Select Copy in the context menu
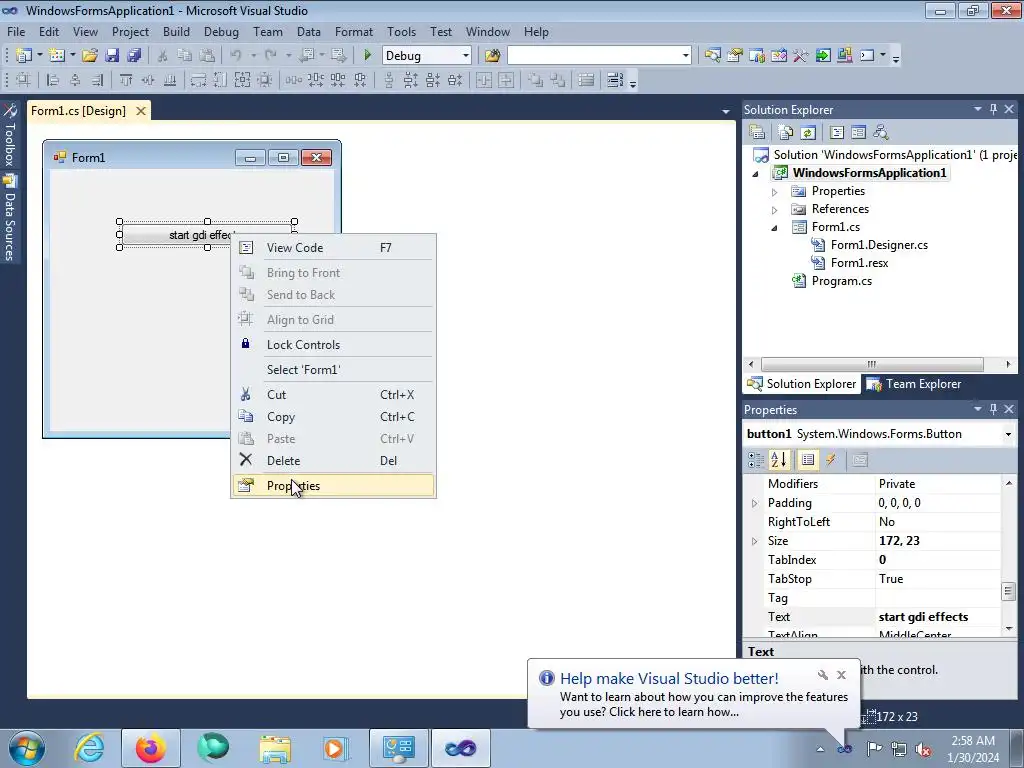This screenshot has height=768, width=1024. [x=333, y=417]
